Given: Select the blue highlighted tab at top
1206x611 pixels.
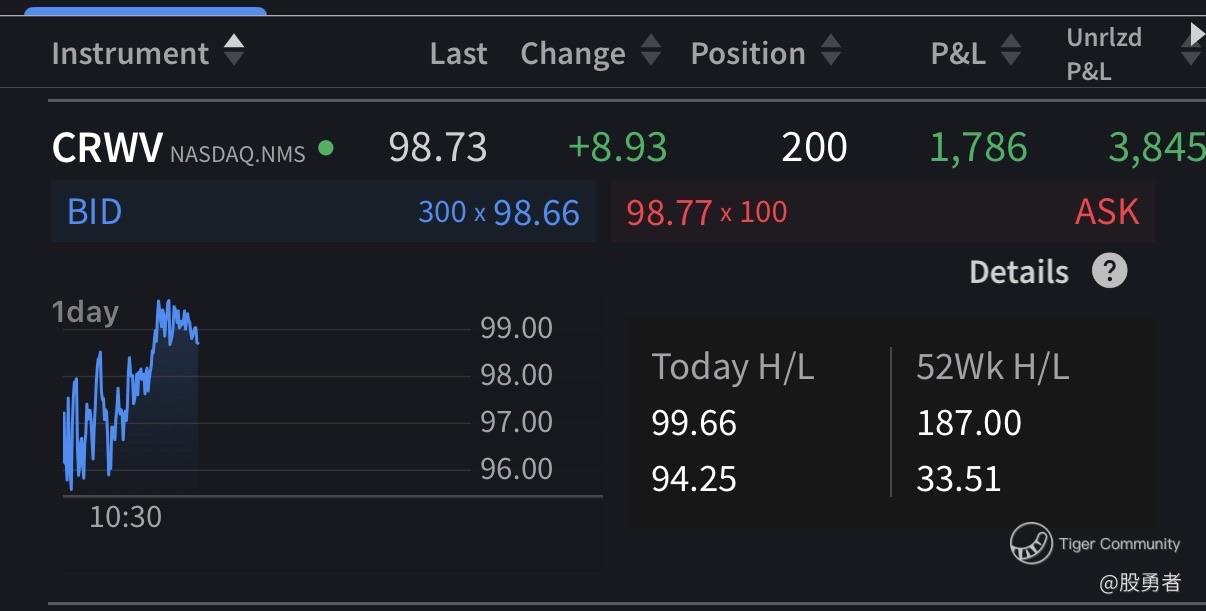Looking at the screenshot, I should [x=145, y=11].
